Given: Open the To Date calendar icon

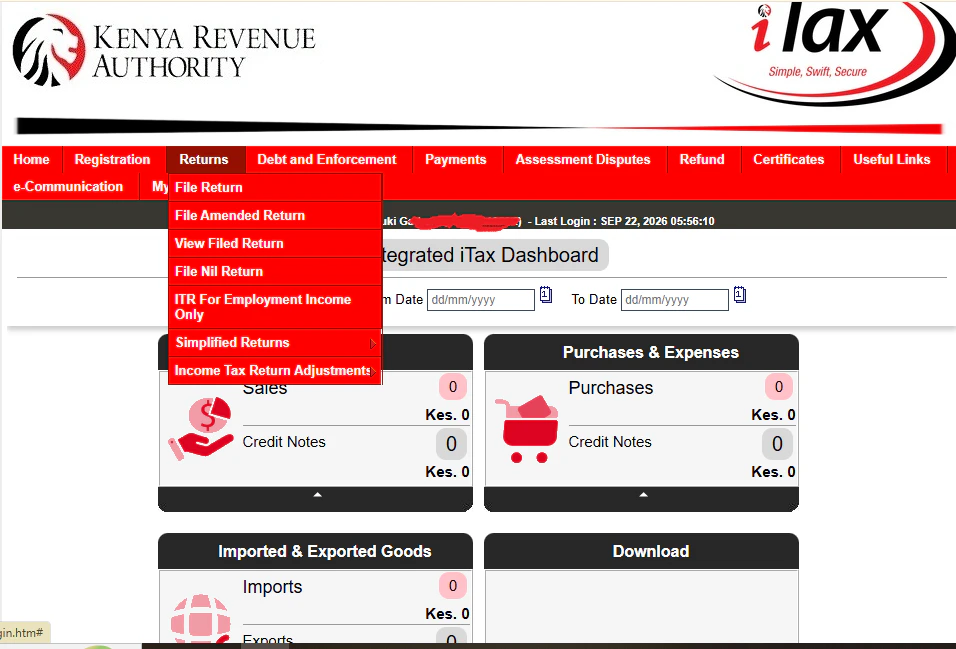Looking at the screenshot, I should click(740, 295).
